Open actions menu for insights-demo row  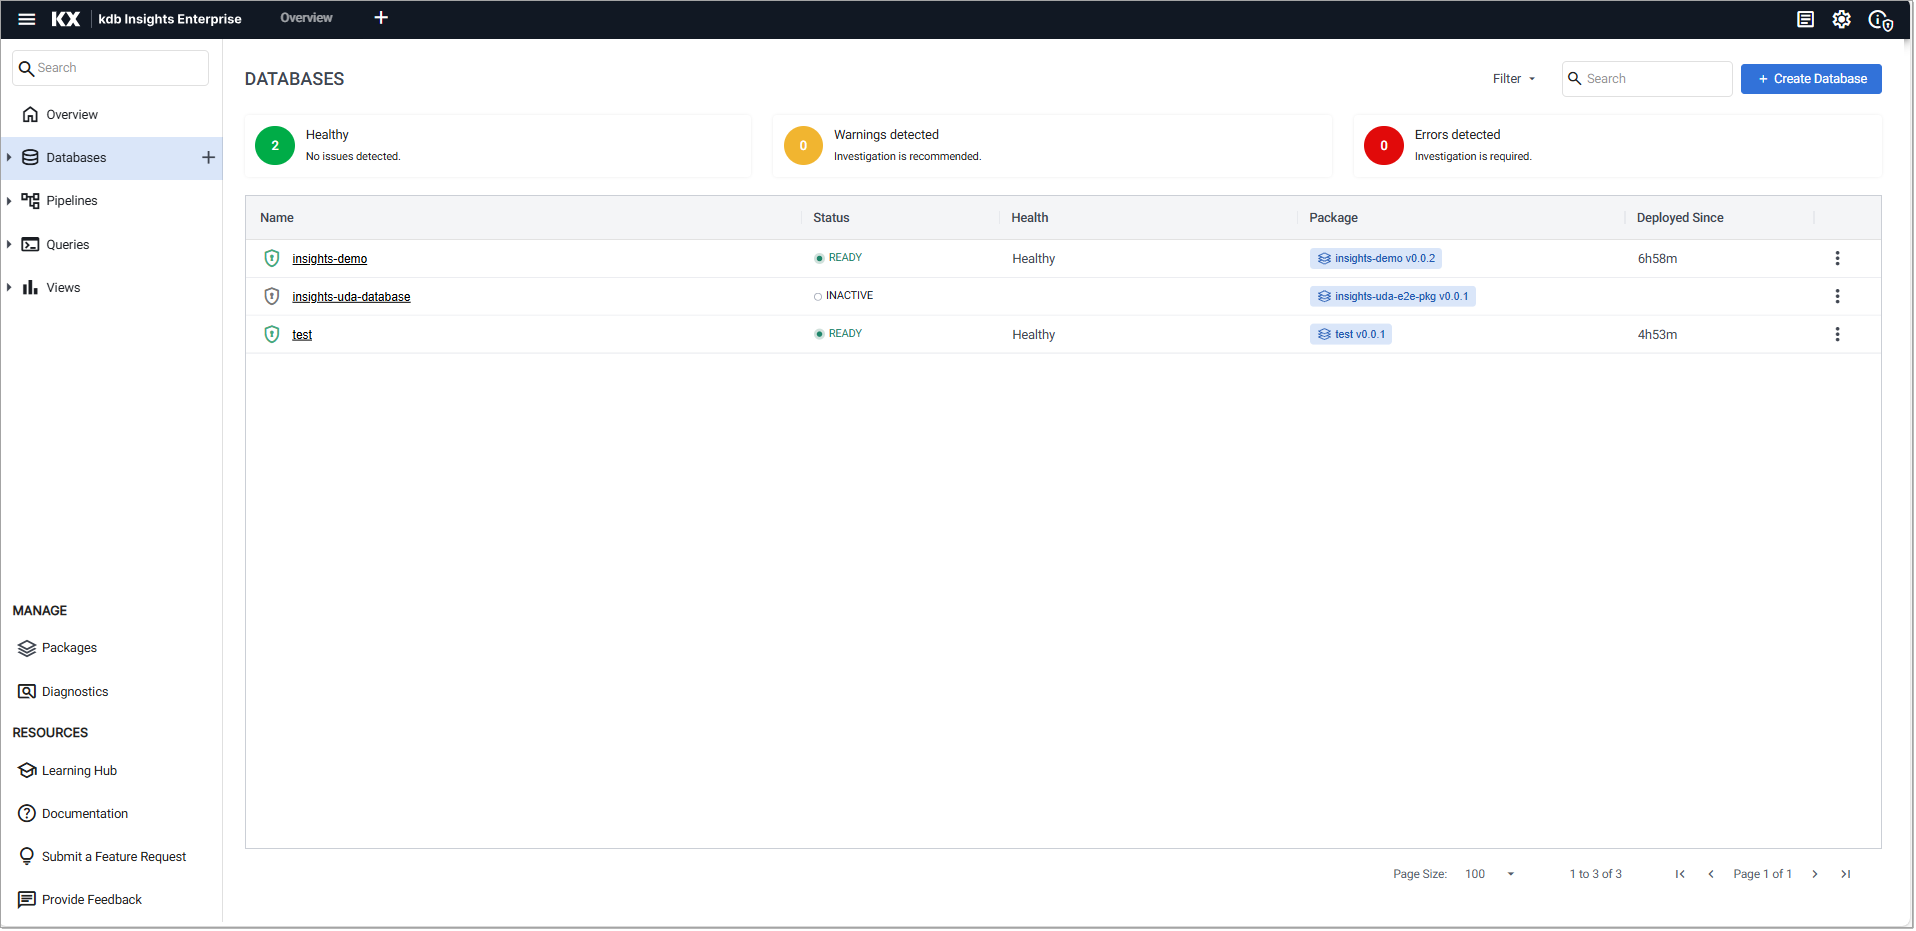1836,259
